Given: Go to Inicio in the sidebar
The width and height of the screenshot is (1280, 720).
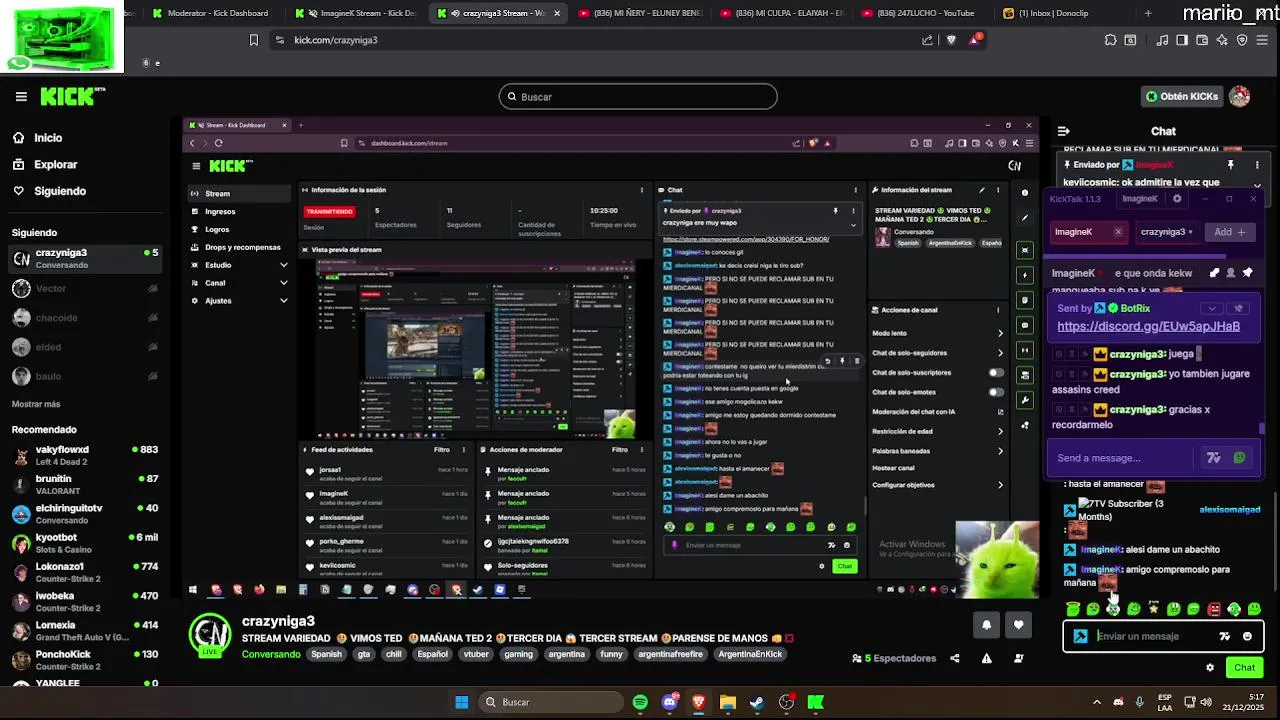Looking at the screenshot, I should pos(47,138).
